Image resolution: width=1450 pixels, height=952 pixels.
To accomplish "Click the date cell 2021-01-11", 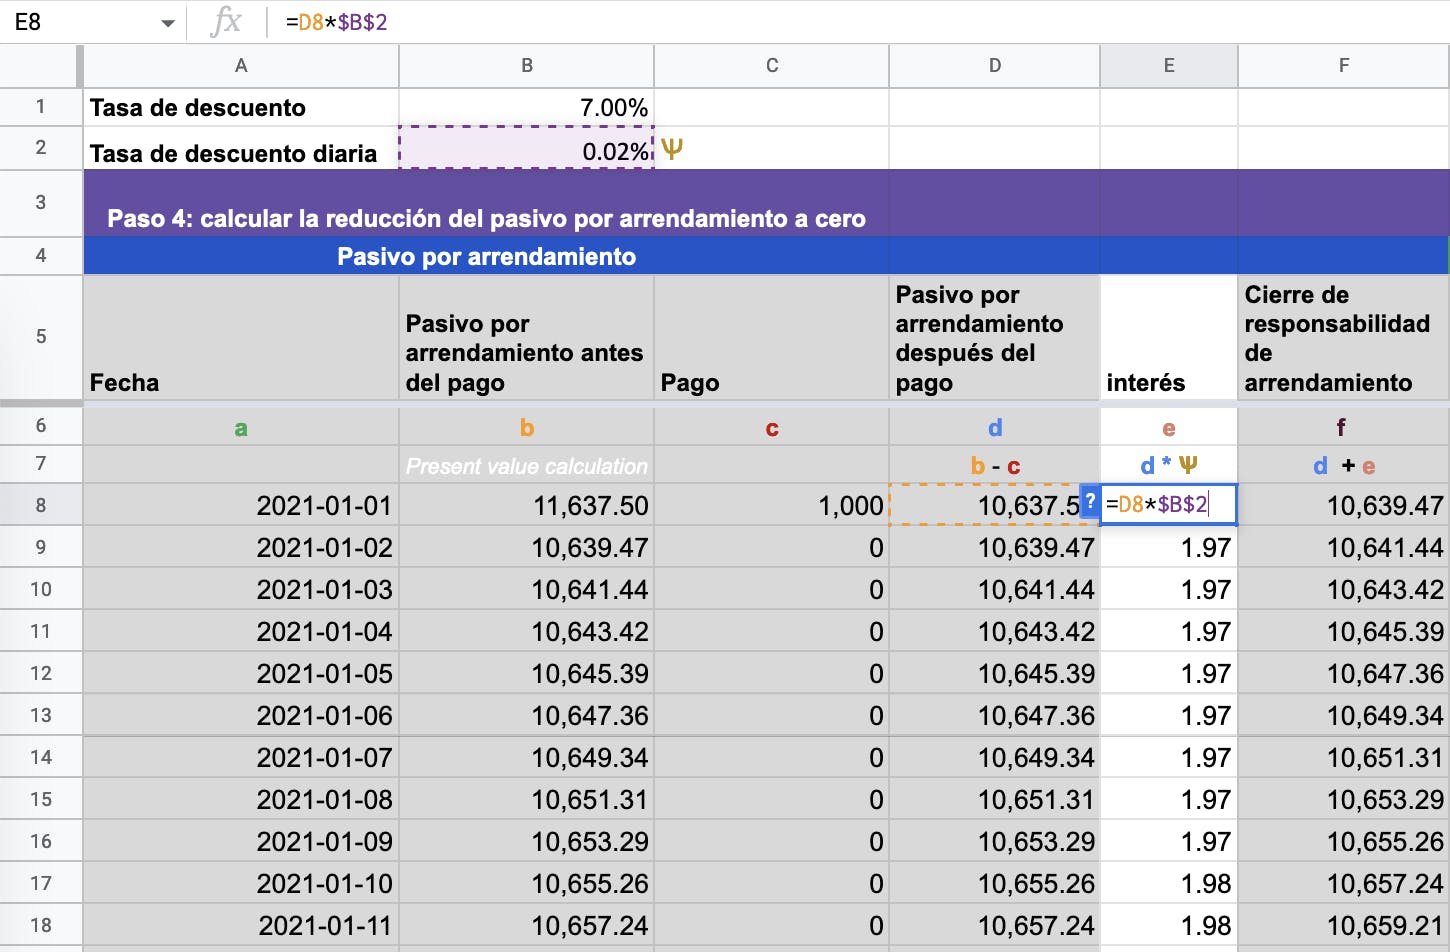I will tap(241, 925).
